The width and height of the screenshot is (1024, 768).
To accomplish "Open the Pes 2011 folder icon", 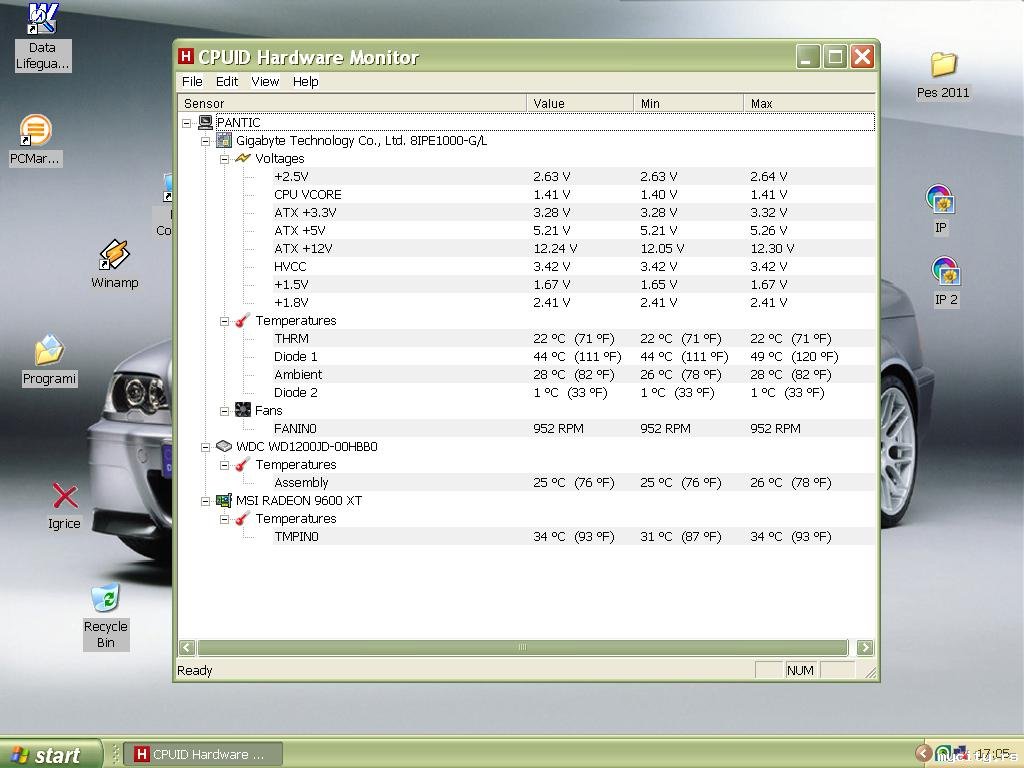I will pyautogui.click(x=943, y=66).
